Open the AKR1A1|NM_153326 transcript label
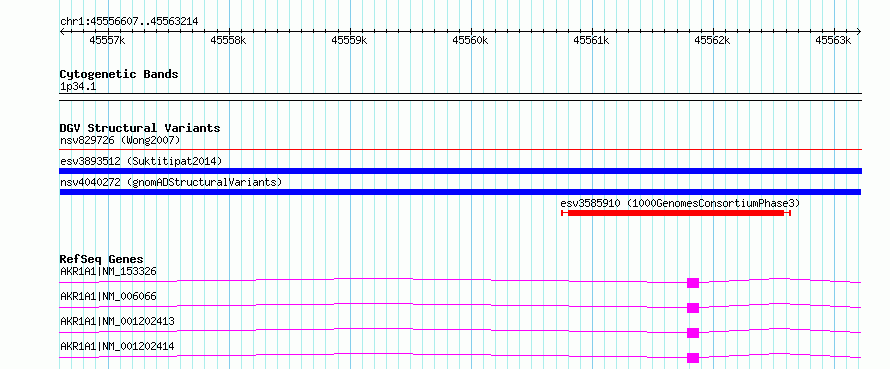890x369 pixels. [108, 271]
